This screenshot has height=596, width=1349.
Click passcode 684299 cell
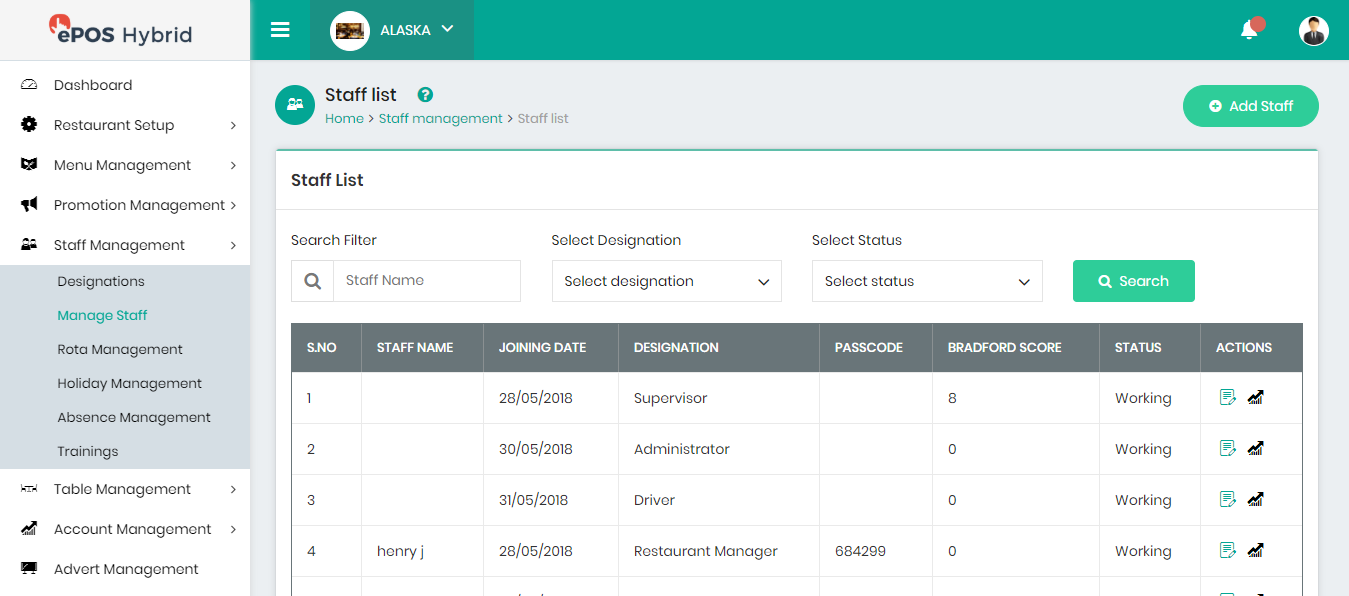[876, 551]
